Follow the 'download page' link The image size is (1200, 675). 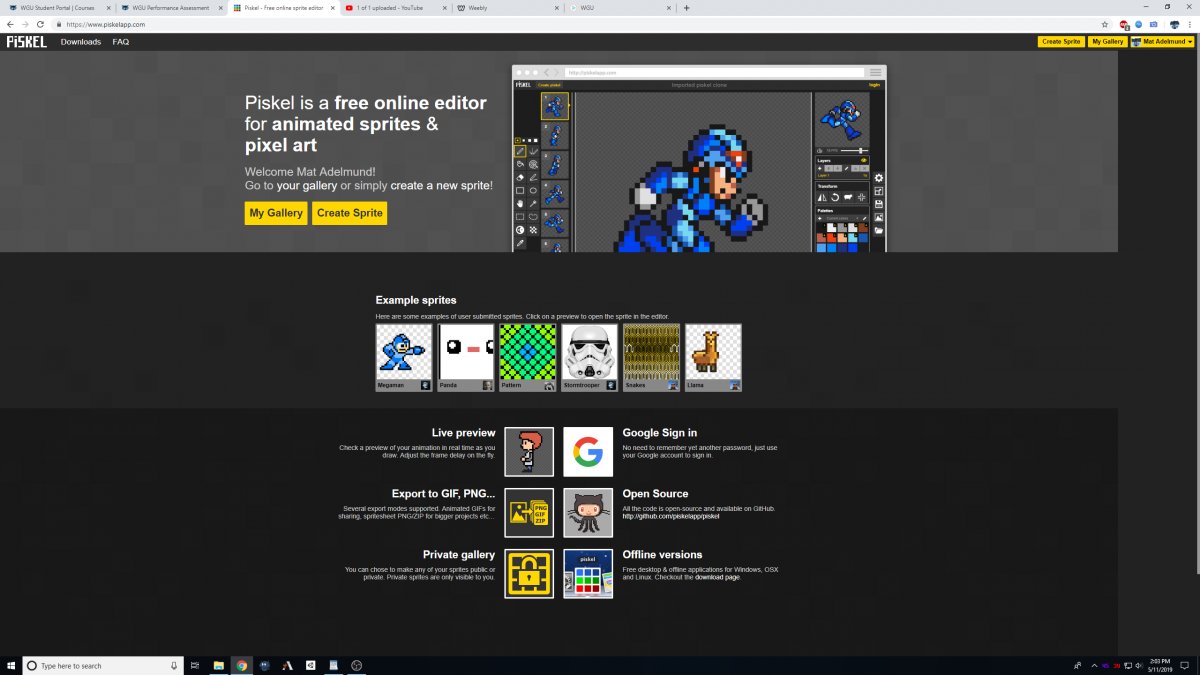point(717,577)
